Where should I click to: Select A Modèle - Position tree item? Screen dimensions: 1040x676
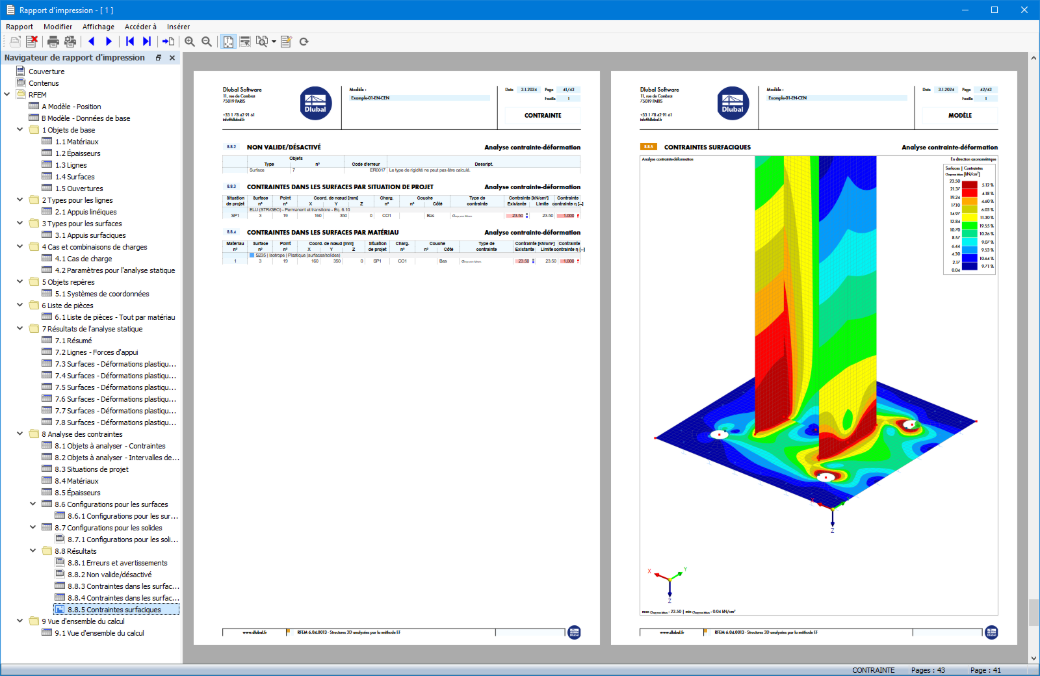pos(72,106)
